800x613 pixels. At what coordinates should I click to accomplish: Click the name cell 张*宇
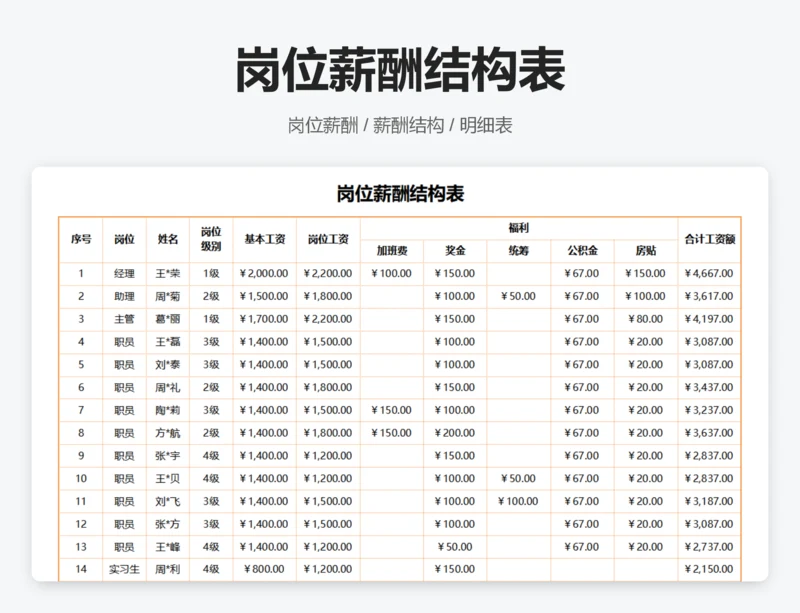(168, 456)
